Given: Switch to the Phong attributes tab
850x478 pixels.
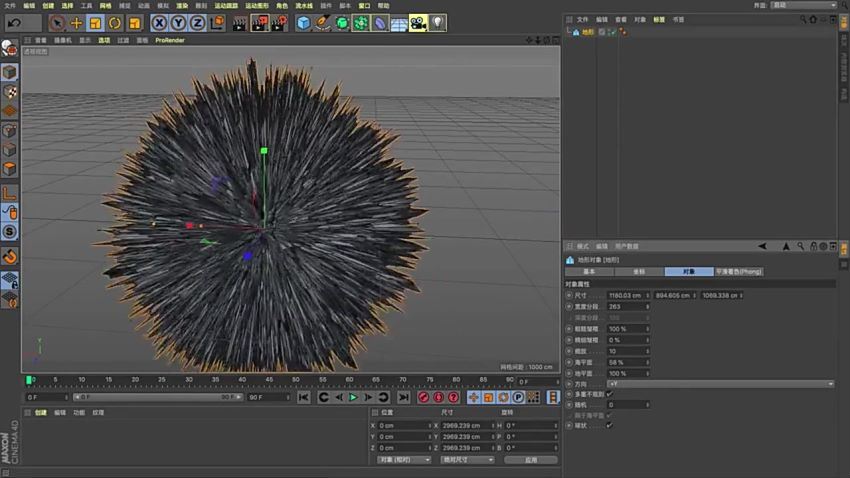Looking at the screenshot, I should [x=739, y=272].
